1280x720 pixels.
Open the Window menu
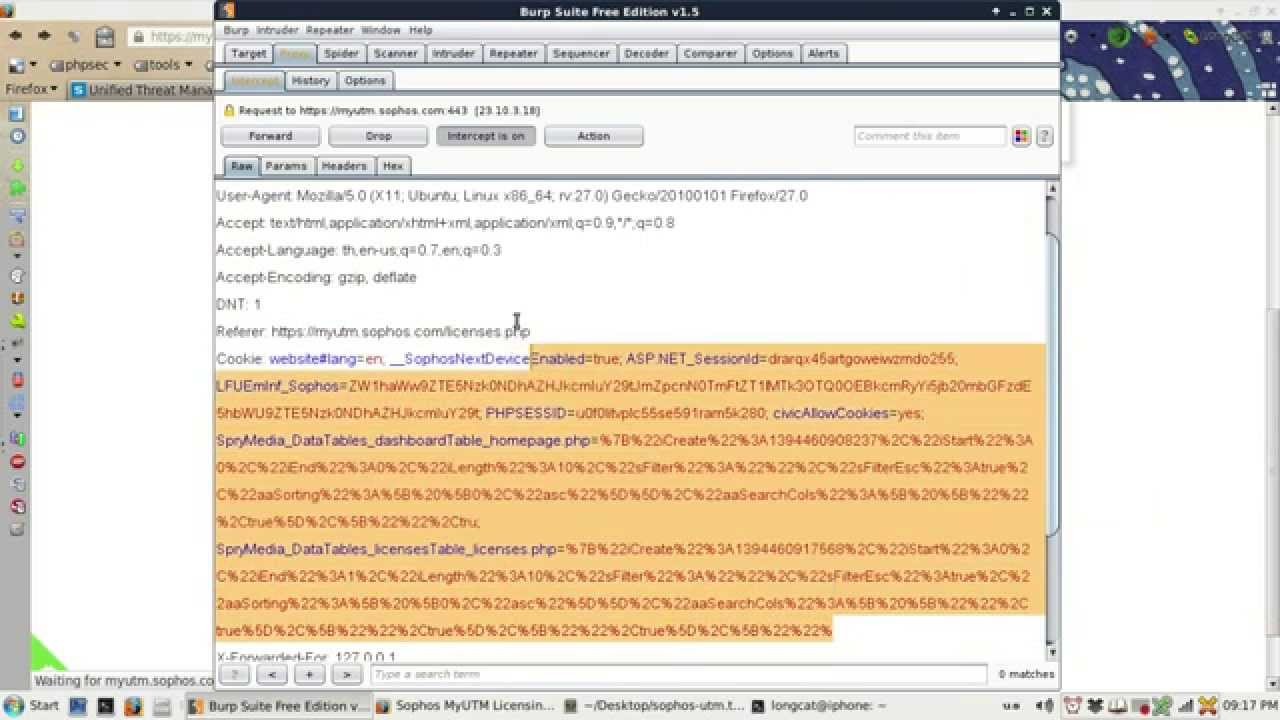click(380, 31)
